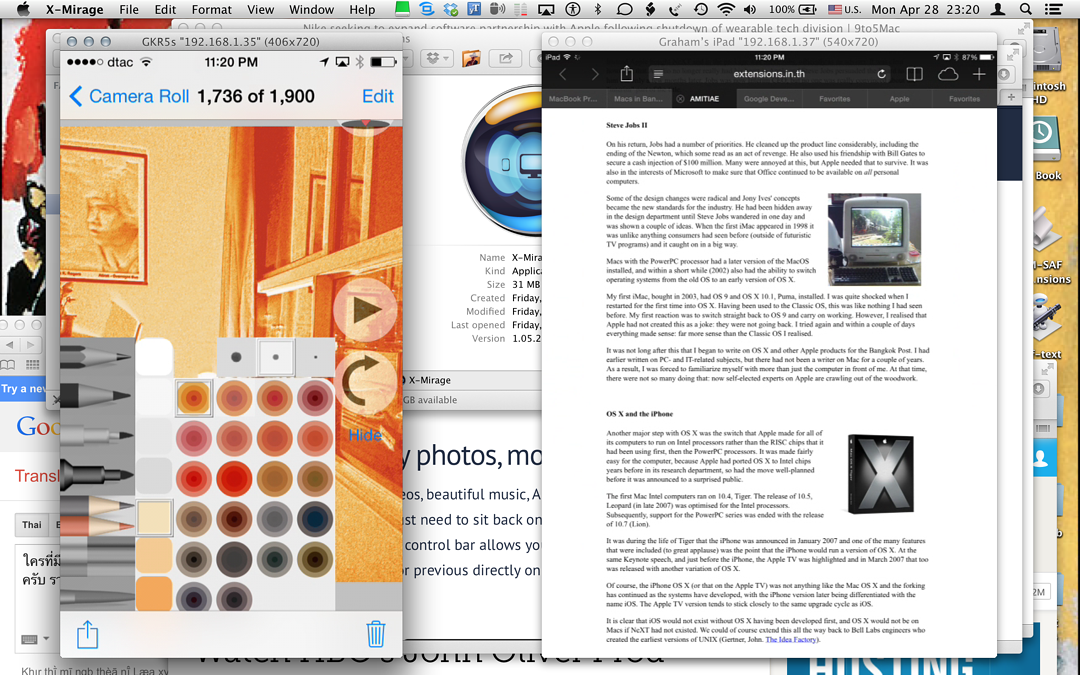Open Notification Center from the menu bar
The height and width of the screenshot is (675, 1080).
[1053, 10]
